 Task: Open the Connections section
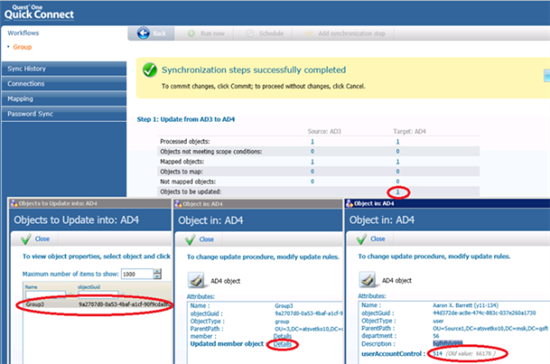point(64,84)
